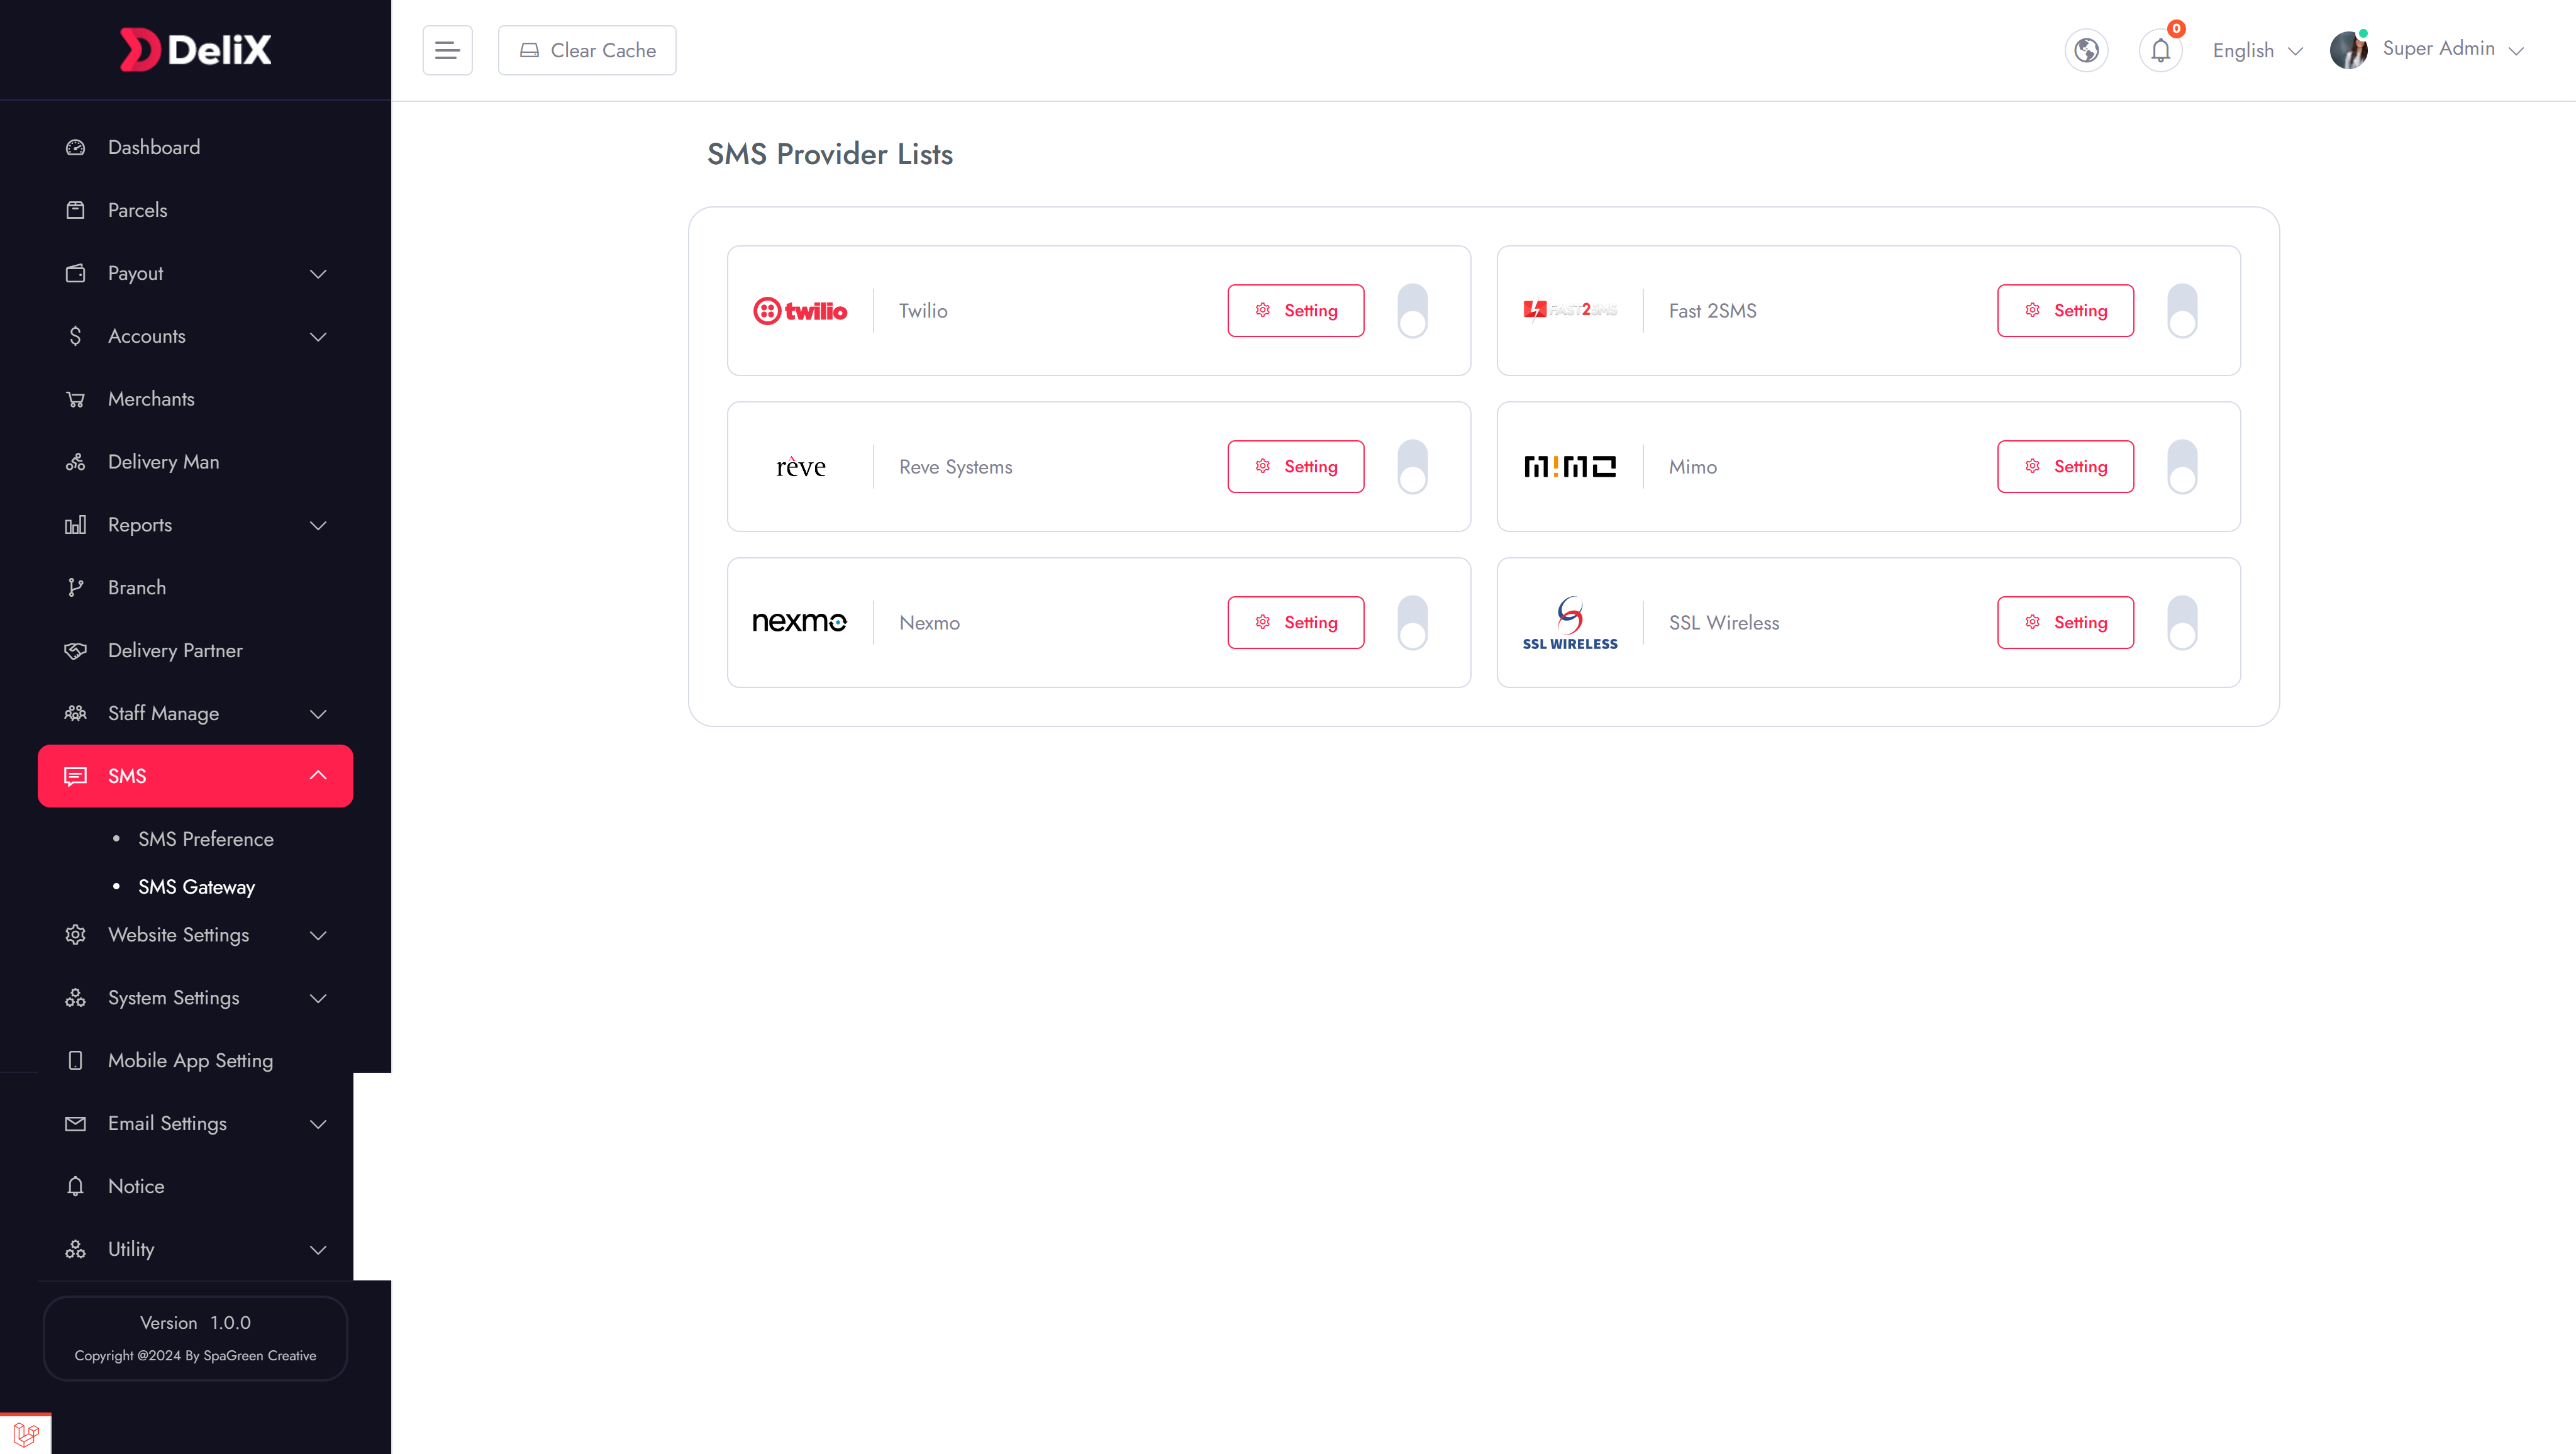Image resolution: width=2576 pixels, height=1454 pixels.
Task: Click the Super Admin avatar
Action: pyautogui.click(x=2348, y=50)
